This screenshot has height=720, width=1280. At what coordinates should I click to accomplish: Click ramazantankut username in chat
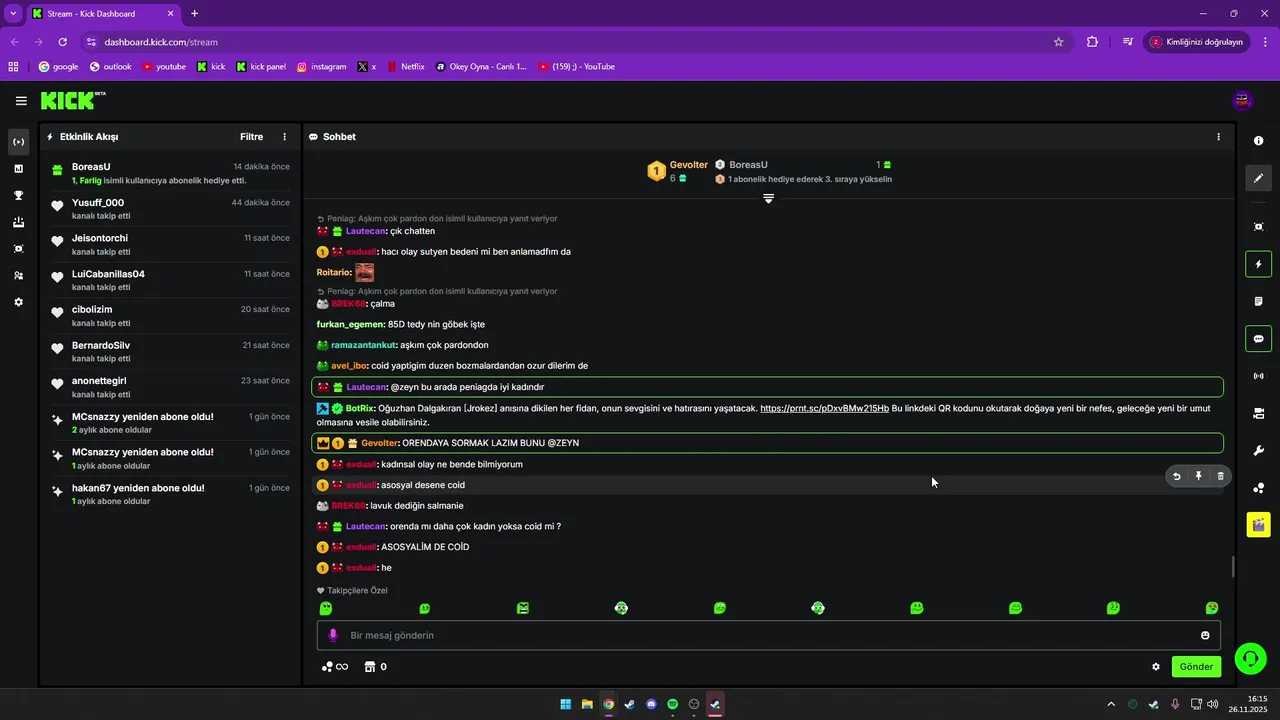[364, 345]
